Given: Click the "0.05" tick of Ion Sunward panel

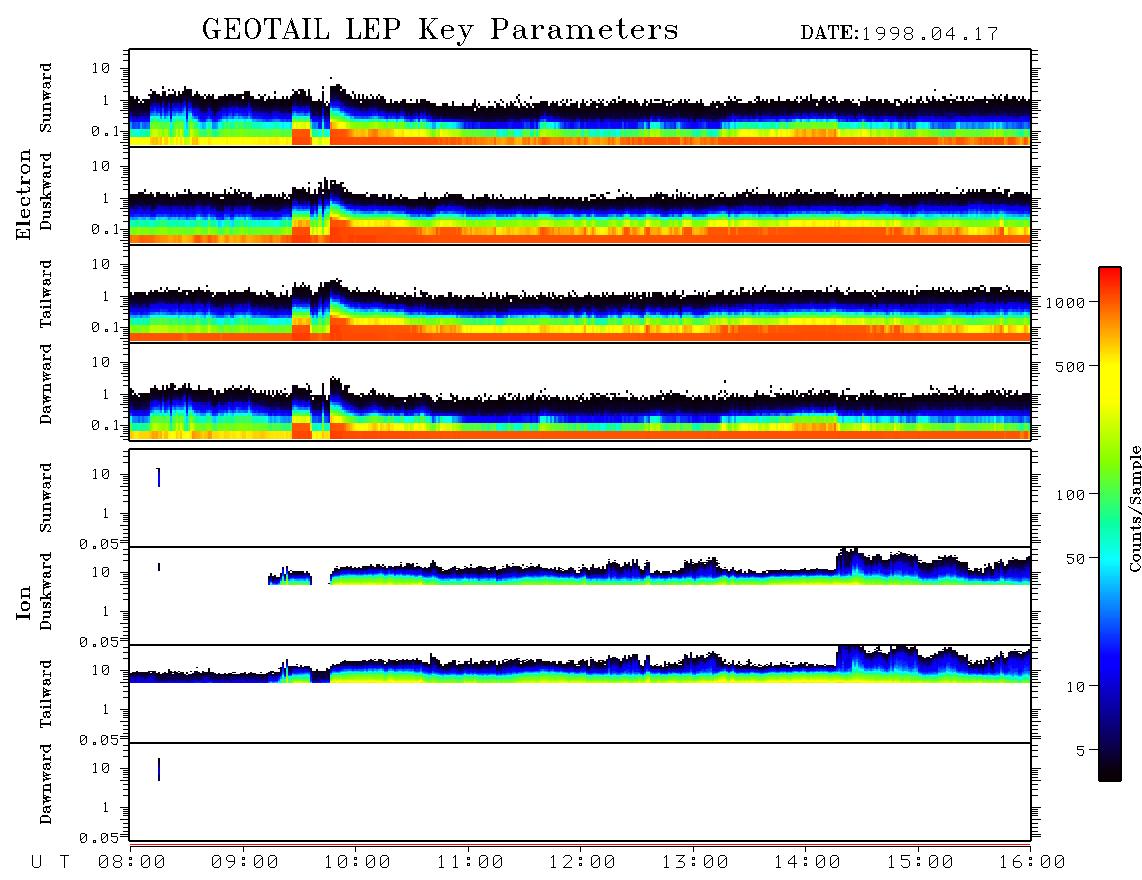Looking at the screenshot, I should click(x=98, y=544).
